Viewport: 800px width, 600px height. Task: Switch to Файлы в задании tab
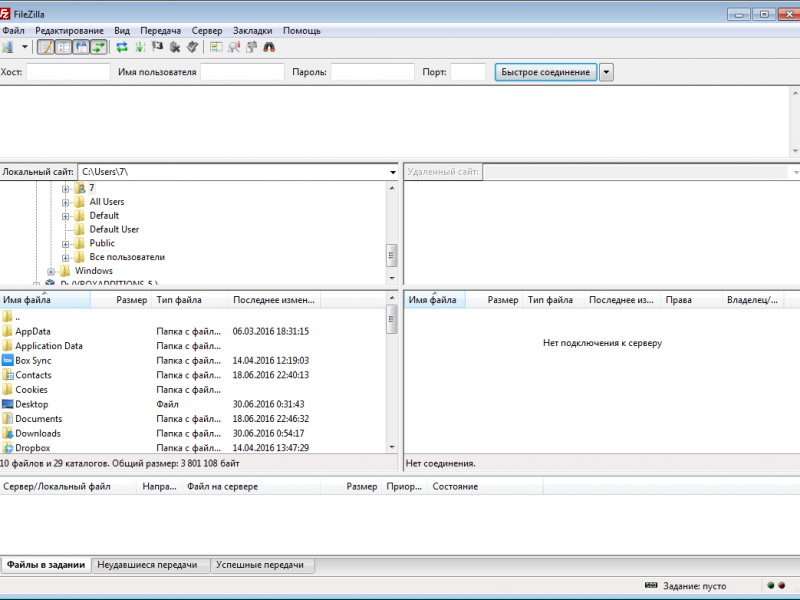(x=46, y=565)
